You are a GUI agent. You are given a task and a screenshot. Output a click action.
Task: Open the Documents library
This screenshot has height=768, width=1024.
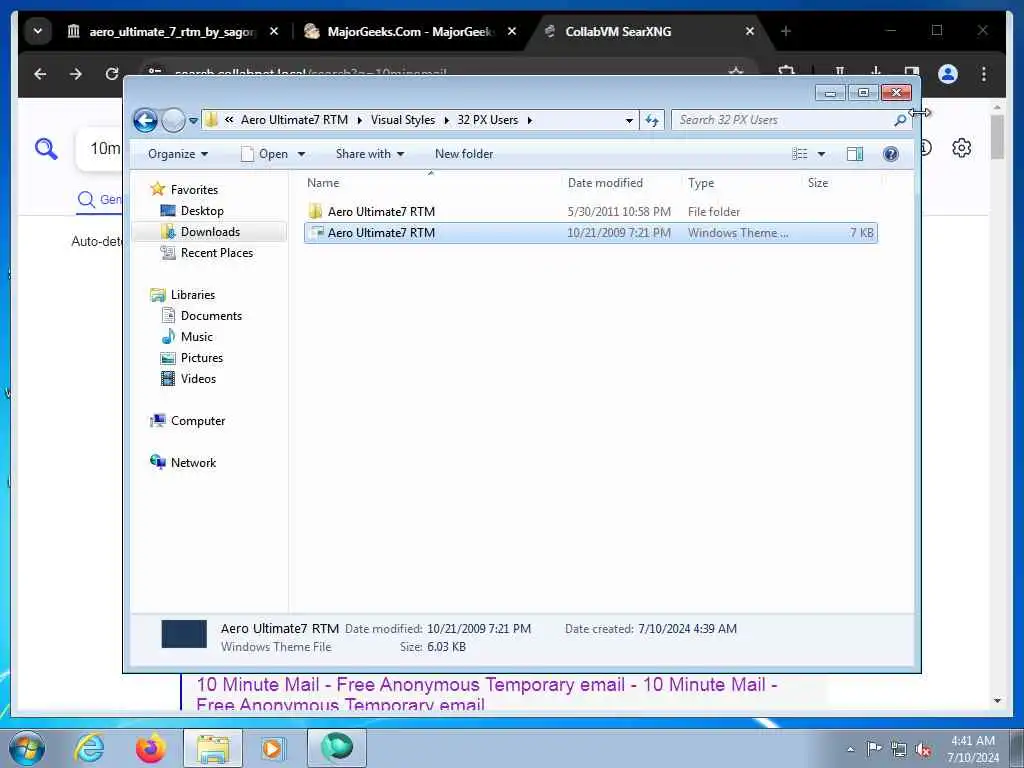(211, 316)
